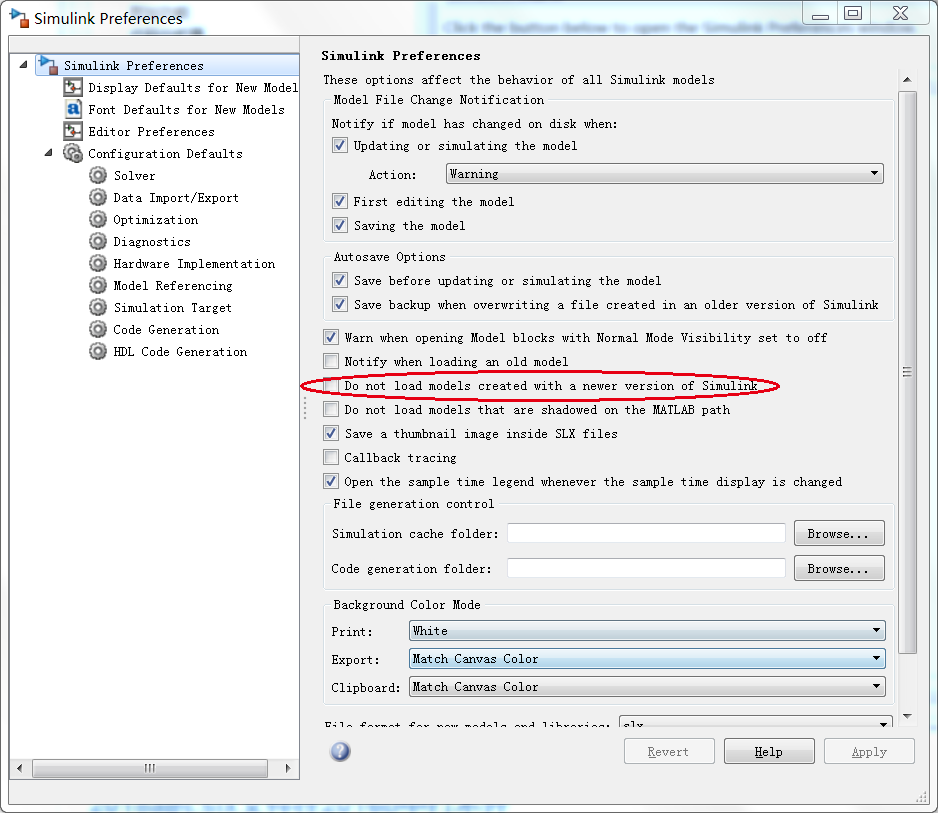Enable Callback tracing
Screen dimensions: 938x813
(331, 457)
